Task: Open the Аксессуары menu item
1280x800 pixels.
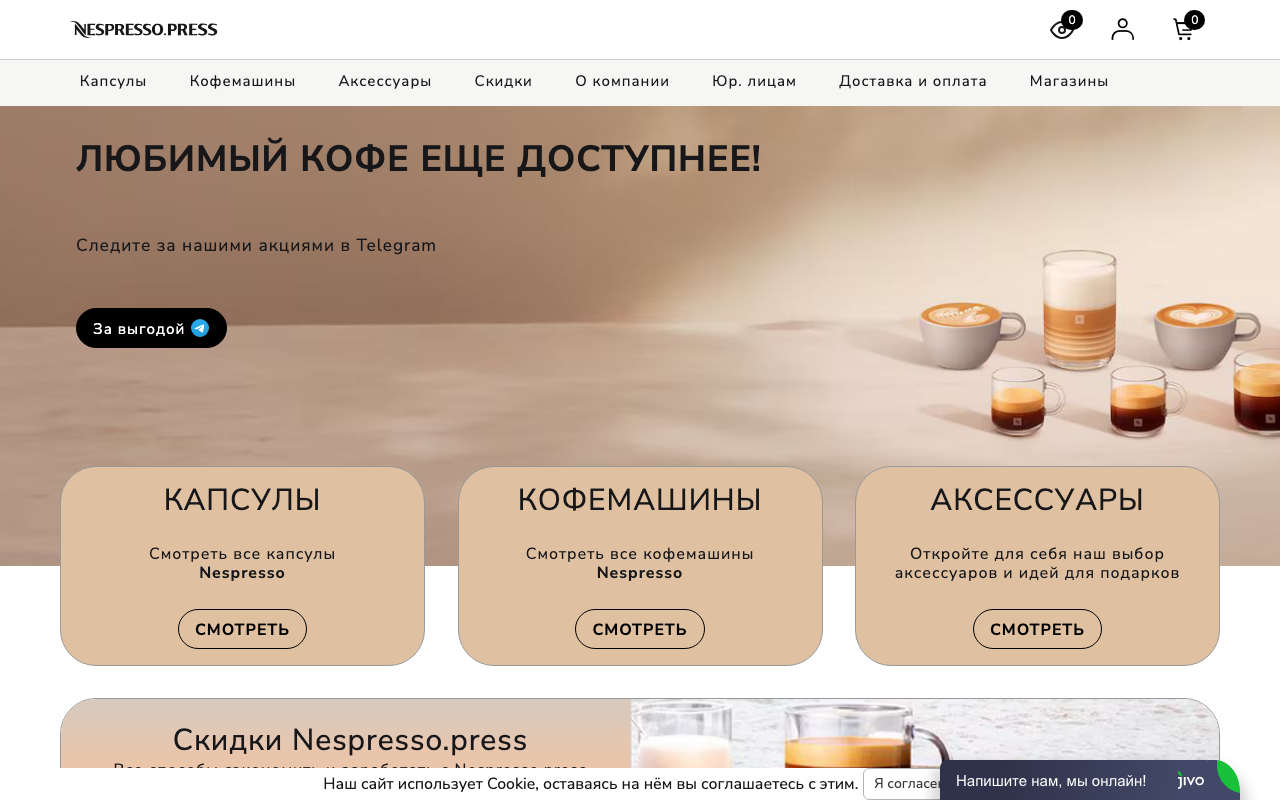Action: (x=385, y=82)
